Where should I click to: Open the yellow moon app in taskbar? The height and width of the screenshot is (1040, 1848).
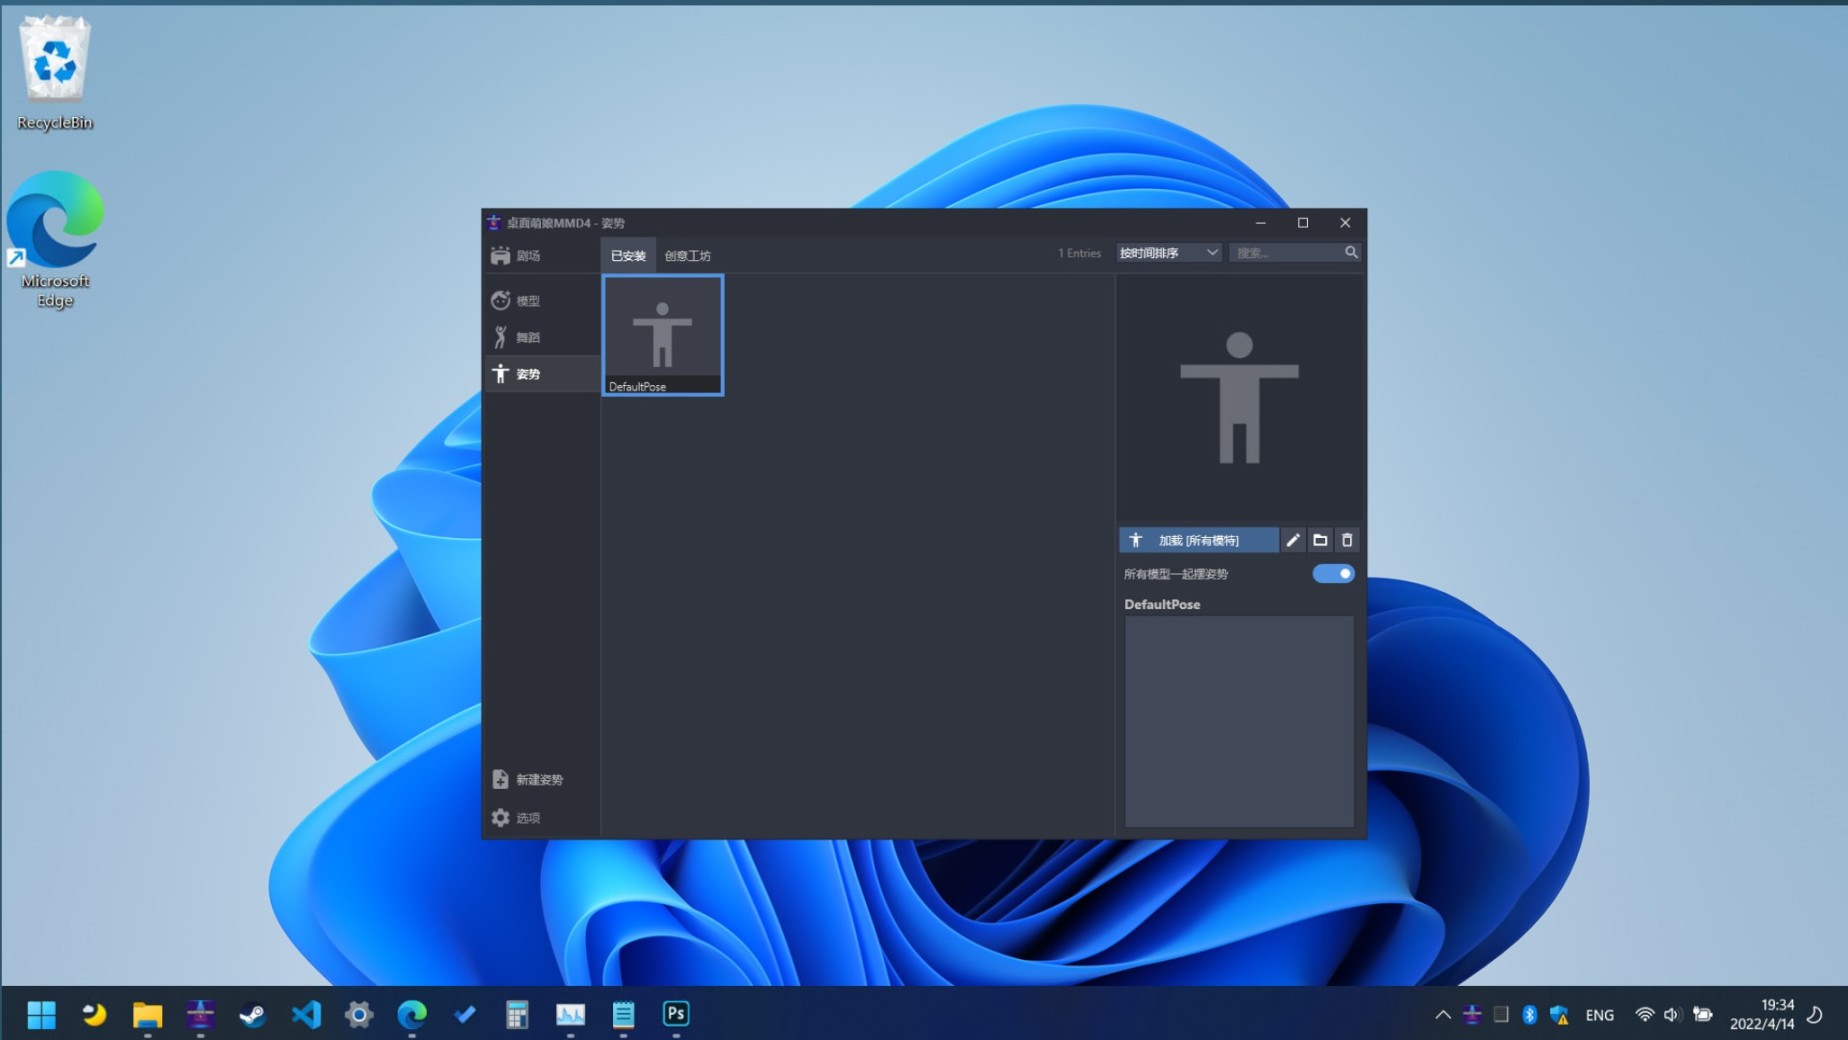[x=94, y=1015]
